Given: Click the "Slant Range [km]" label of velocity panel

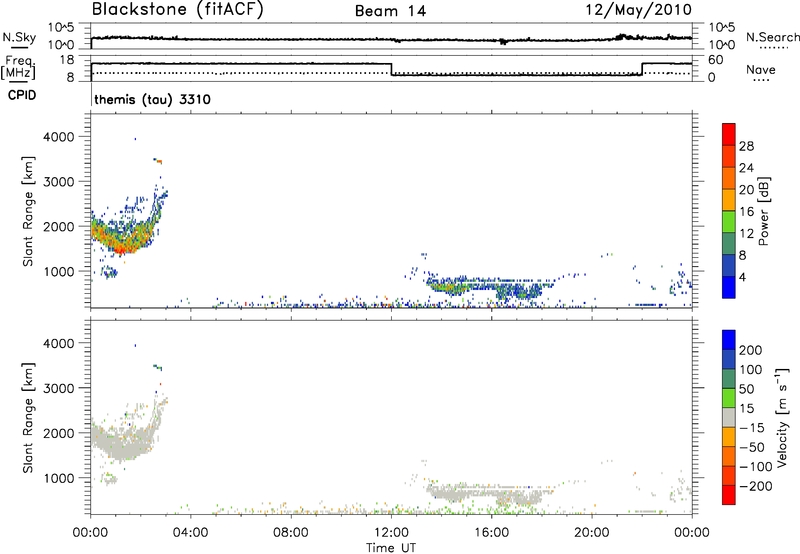Looking at the screenshot, I should coord(28,417).
